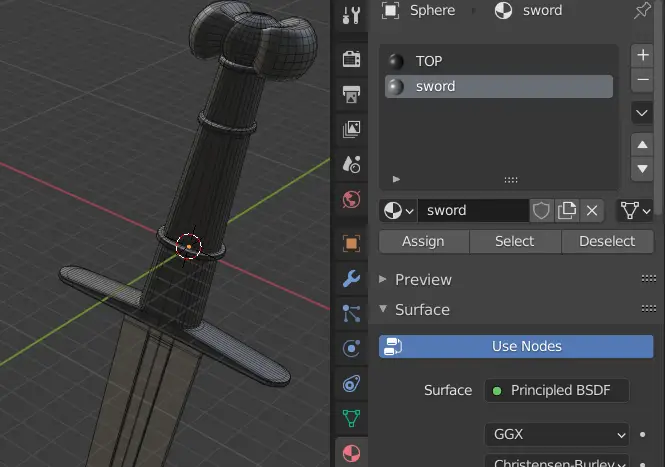Open the Modifier properties wrench tab
This screenshot has height=467, width=665.
[x=351, y=279]
